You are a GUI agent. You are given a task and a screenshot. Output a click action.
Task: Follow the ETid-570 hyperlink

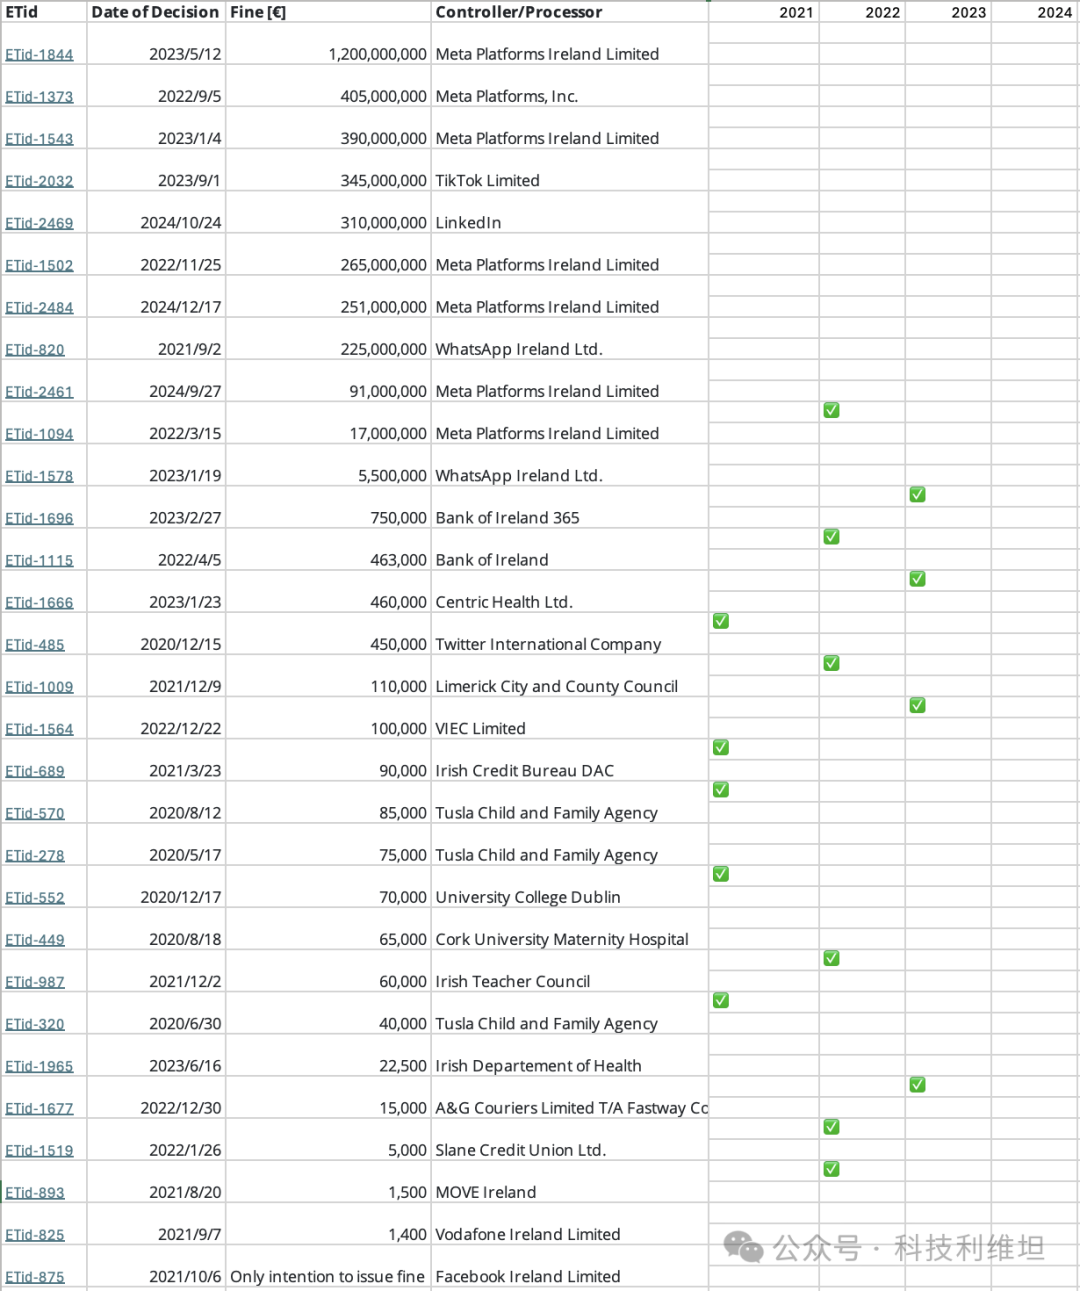point(35,813)
